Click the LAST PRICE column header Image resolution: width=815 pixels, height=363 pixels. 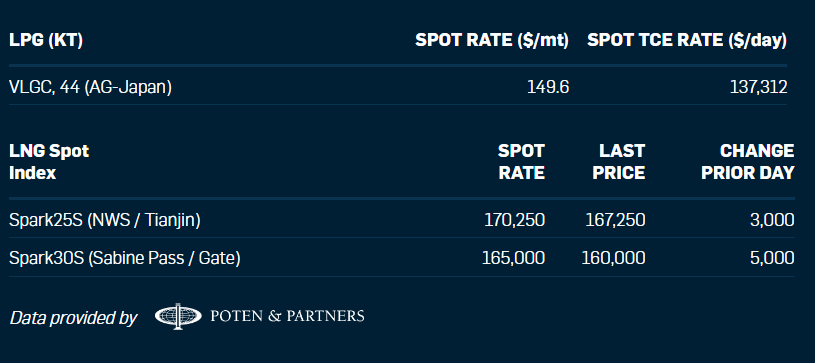coord(619,162)
